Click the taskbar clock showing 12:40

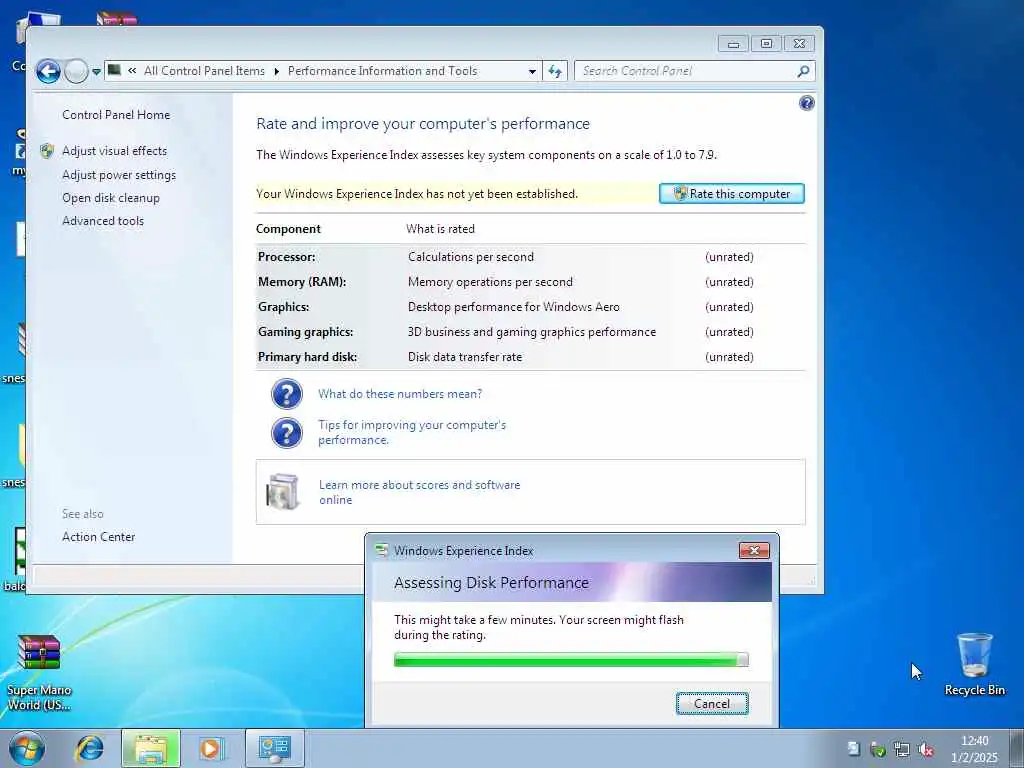[974, 749]
